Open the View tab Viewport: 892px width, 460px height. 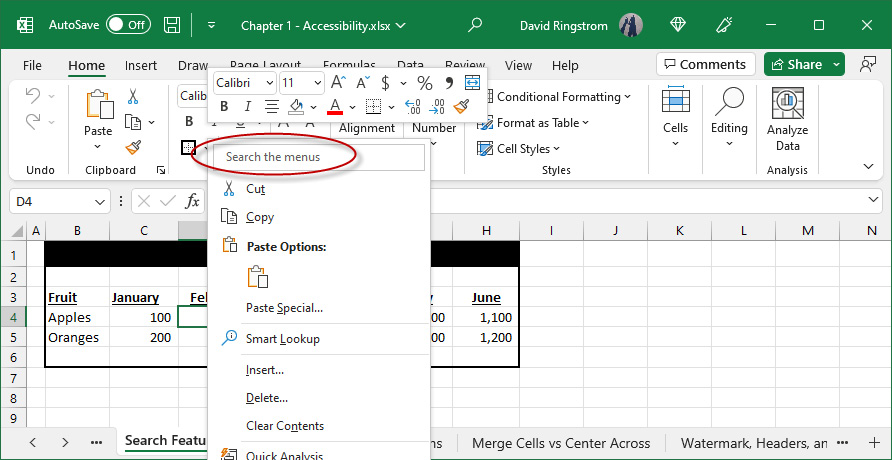[x=518, y=65]
